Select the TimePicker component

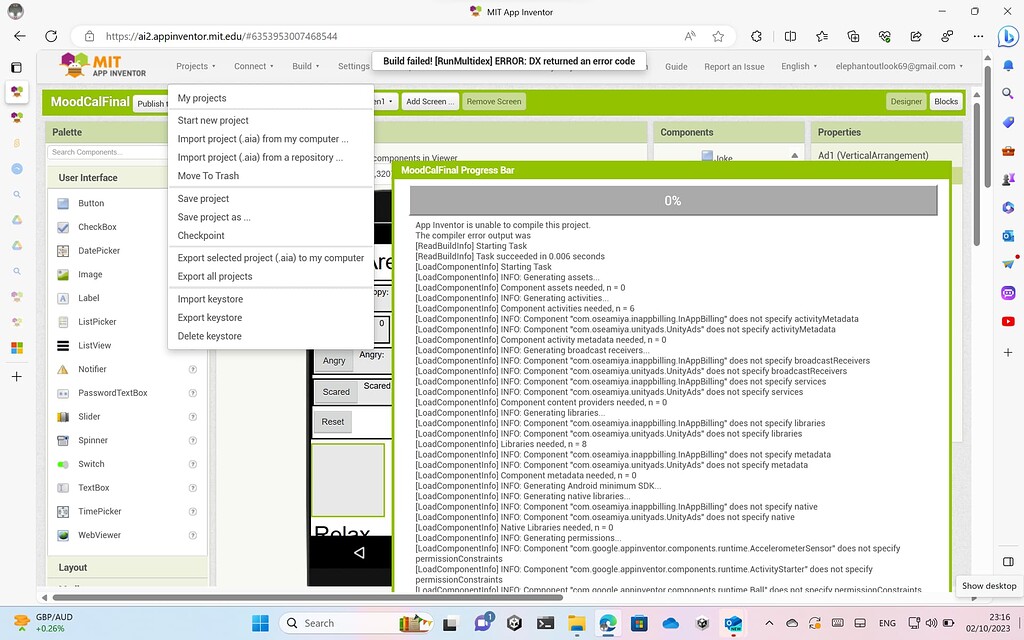[99, 511]
